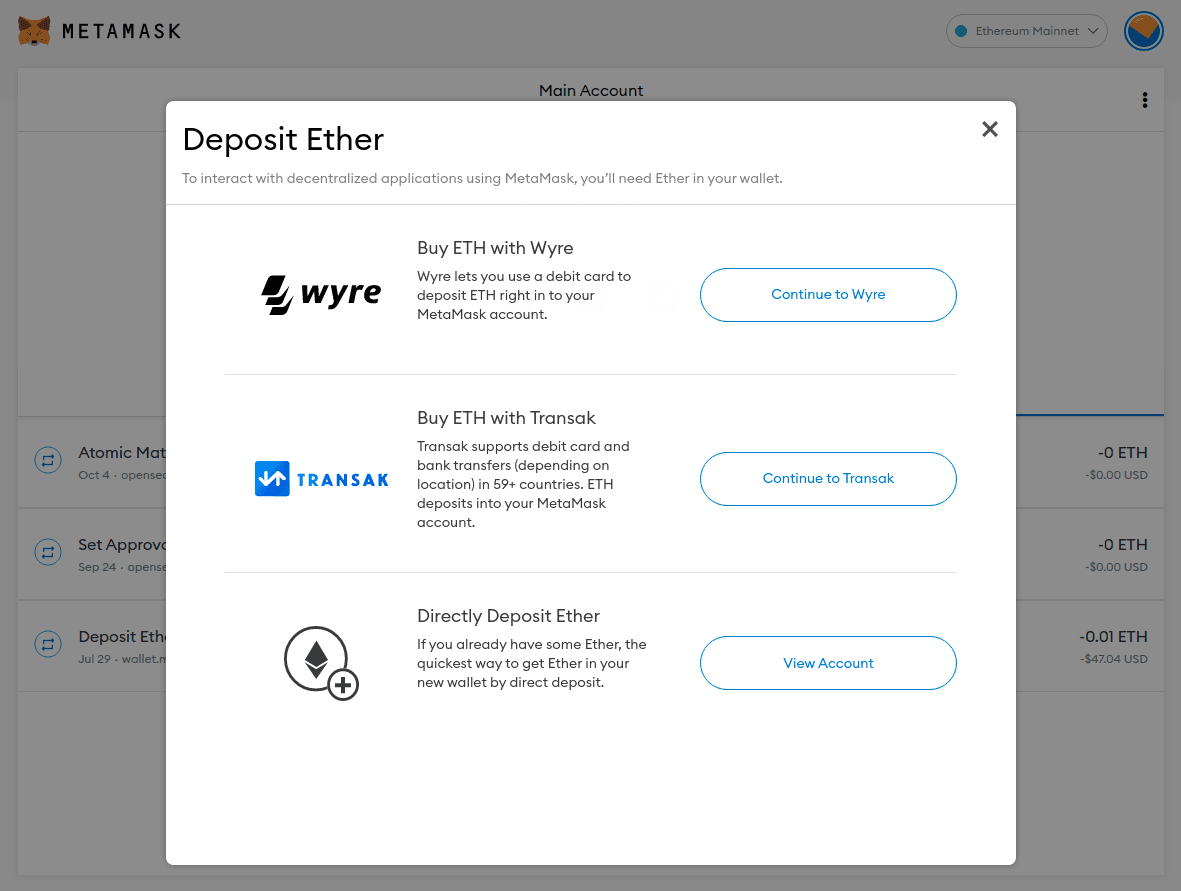Click the Ethereum deposit plus icon
1181x891 pixels.
(x=321, y=662)
